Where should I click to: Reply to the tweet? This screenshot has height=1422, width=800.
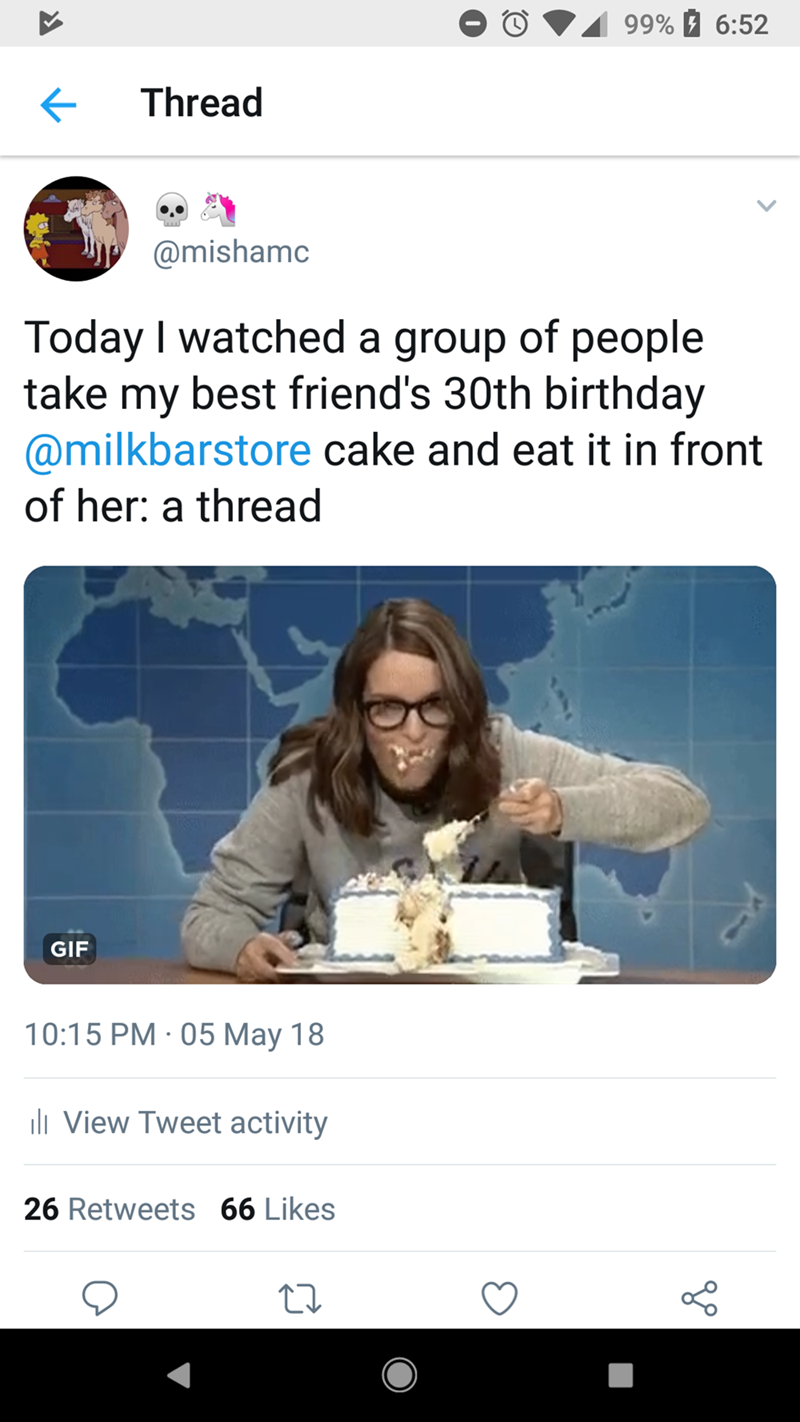pyautogui.click(x=99, y=1298)
